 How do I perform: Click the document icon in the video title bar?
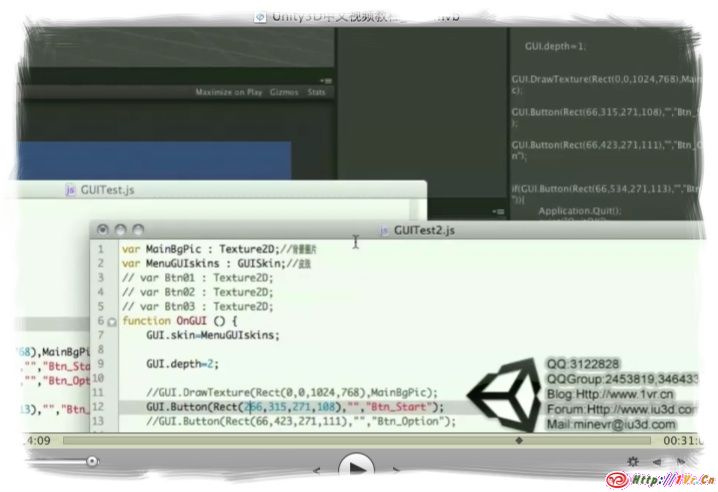pyautogui.click(x=259, y=17)
